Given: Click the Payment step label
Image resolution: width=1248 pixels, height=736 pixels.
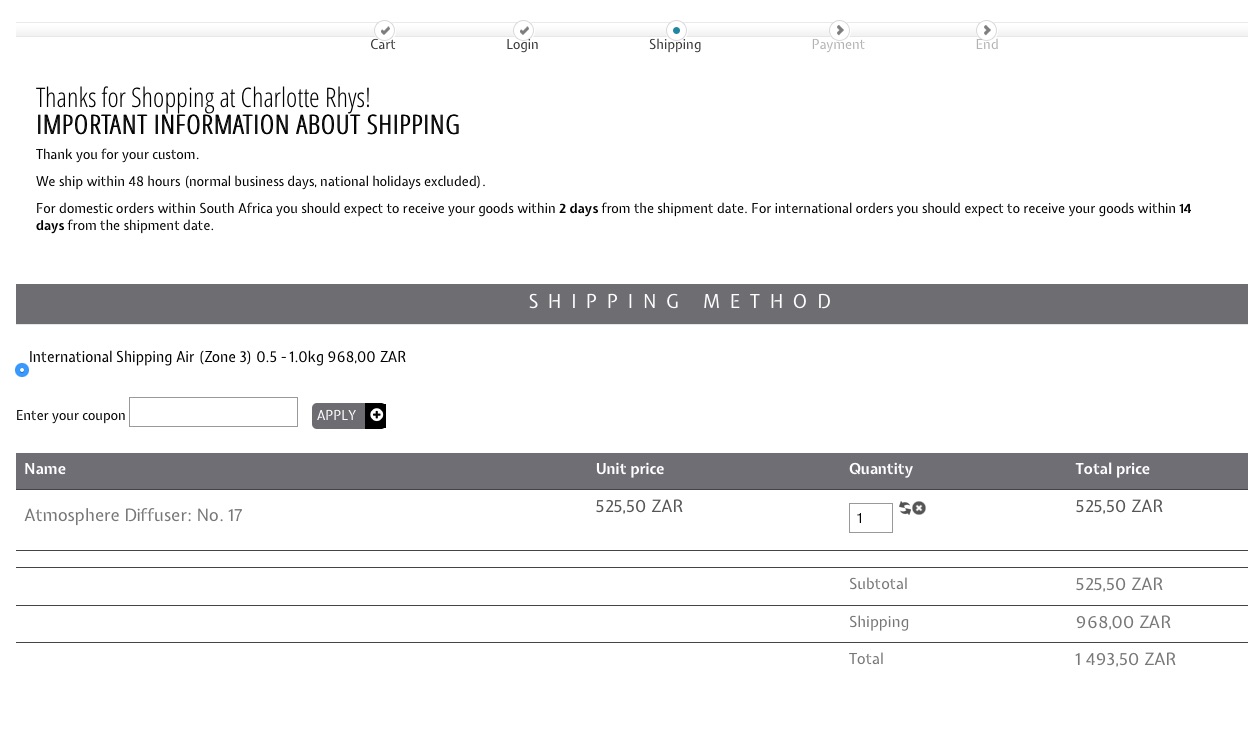Looking at the screenshot, I should point(838,45).
